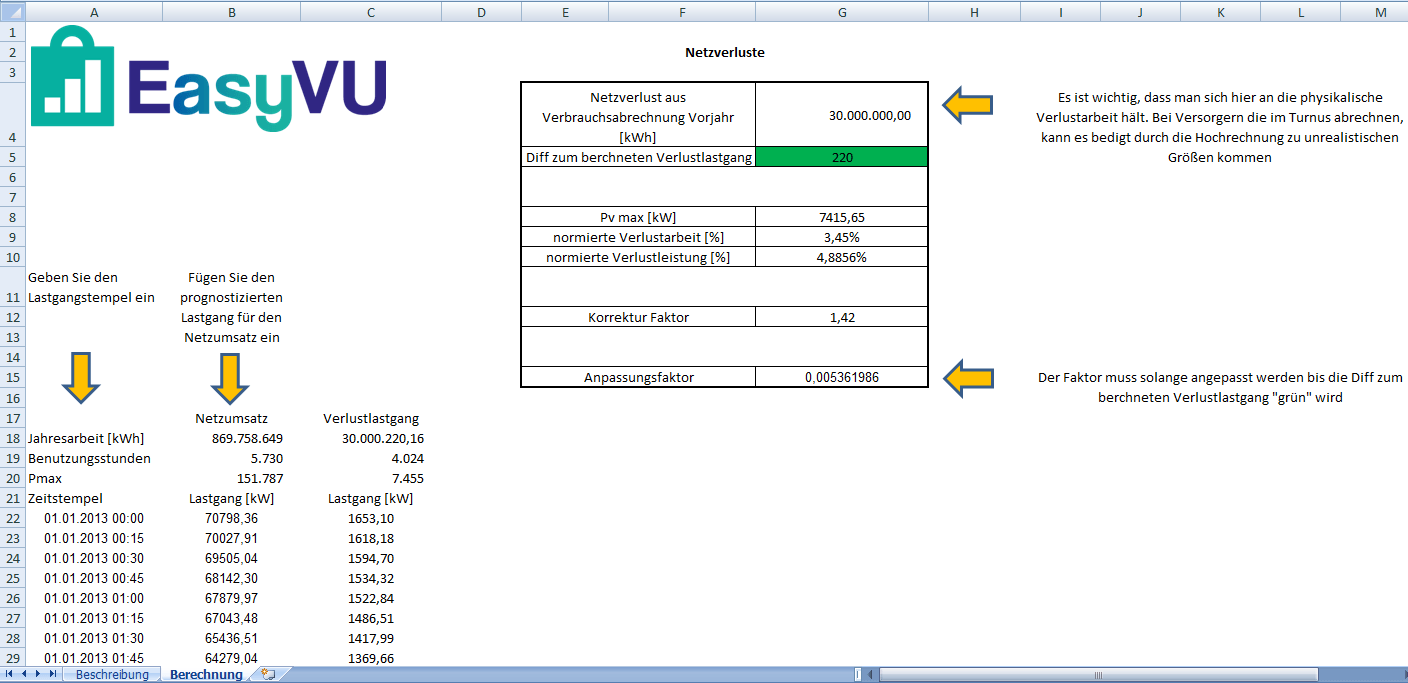Viewport: 1408px width, 683px height.
Task: Click the Korrektur Faktor value 1,42
Action: click(842, 317)
